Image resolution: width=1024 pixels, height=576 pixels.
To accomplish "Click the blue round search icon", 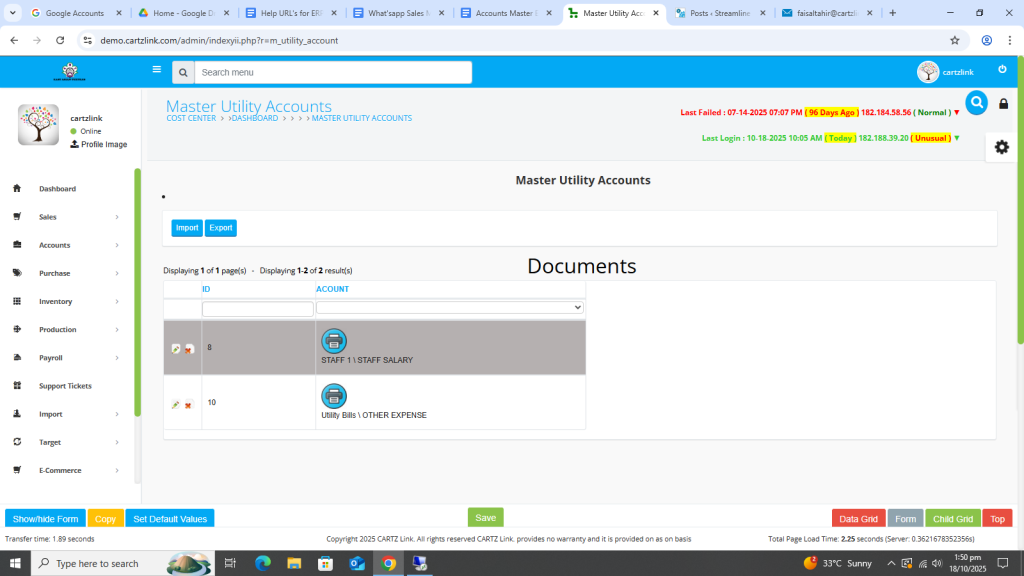I will (x=976, y=103).
